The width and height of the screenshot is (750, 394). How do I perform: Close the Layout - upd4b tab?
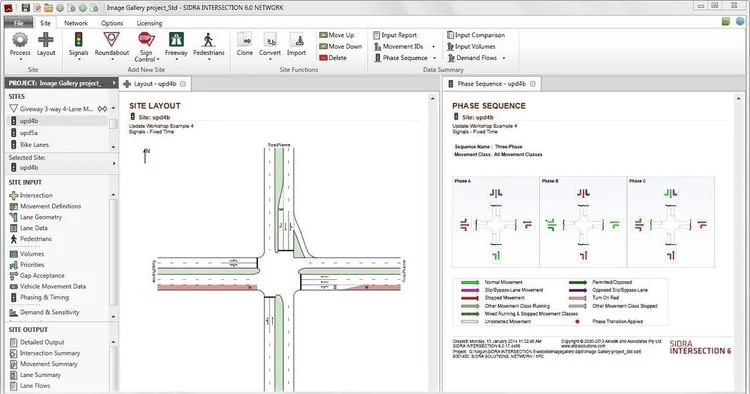click(183, 84)
